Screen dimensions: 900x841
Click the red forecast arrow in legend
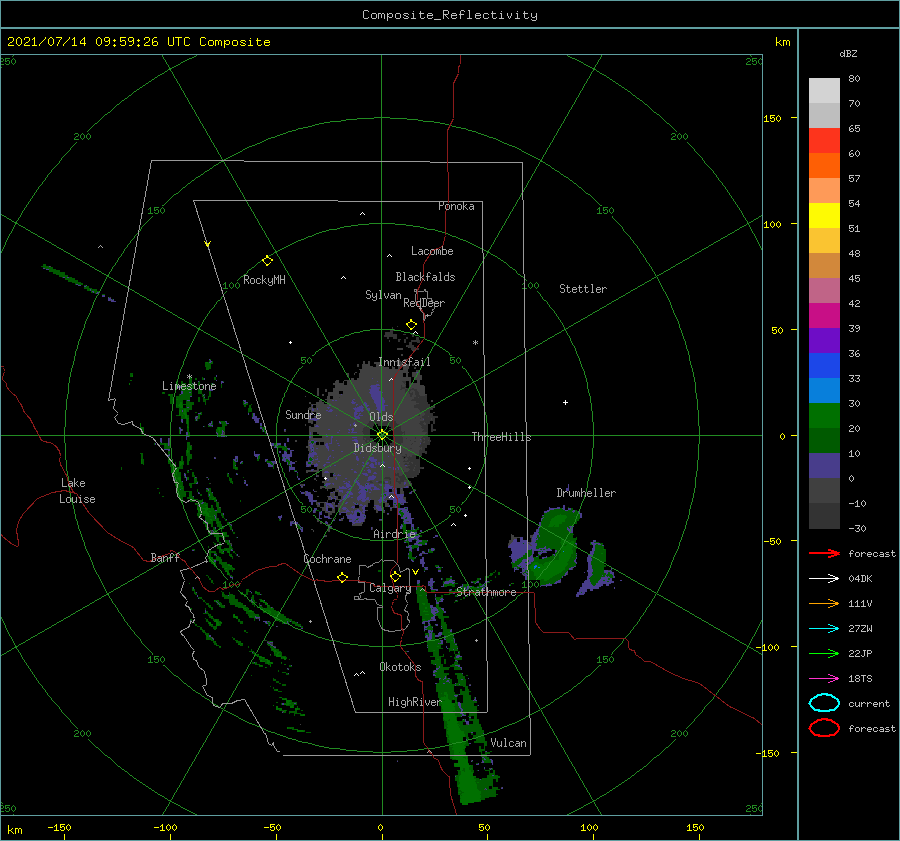pos(824,553)
